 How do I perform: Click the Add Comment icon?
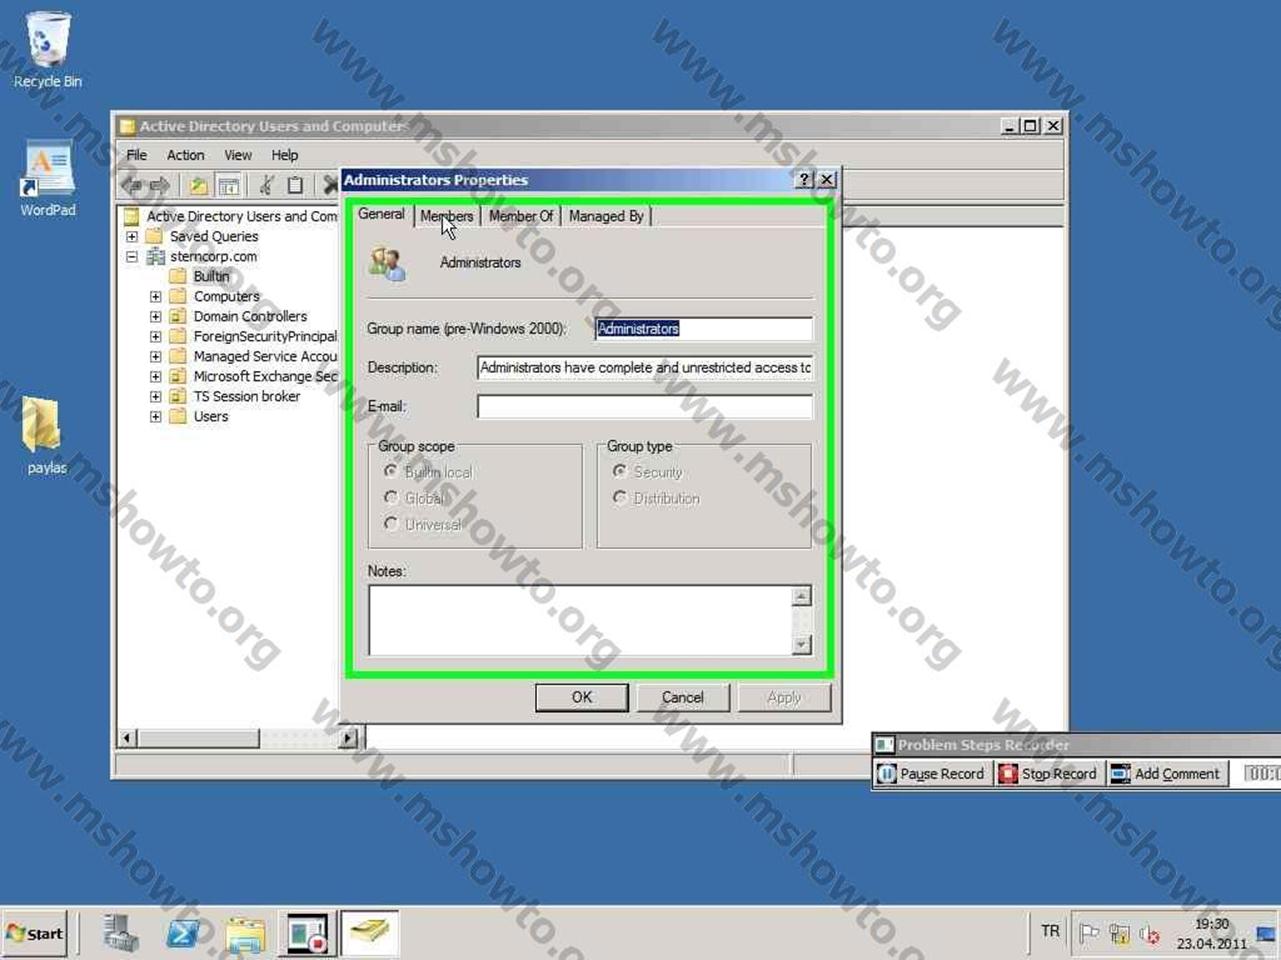pos(1121,774)
